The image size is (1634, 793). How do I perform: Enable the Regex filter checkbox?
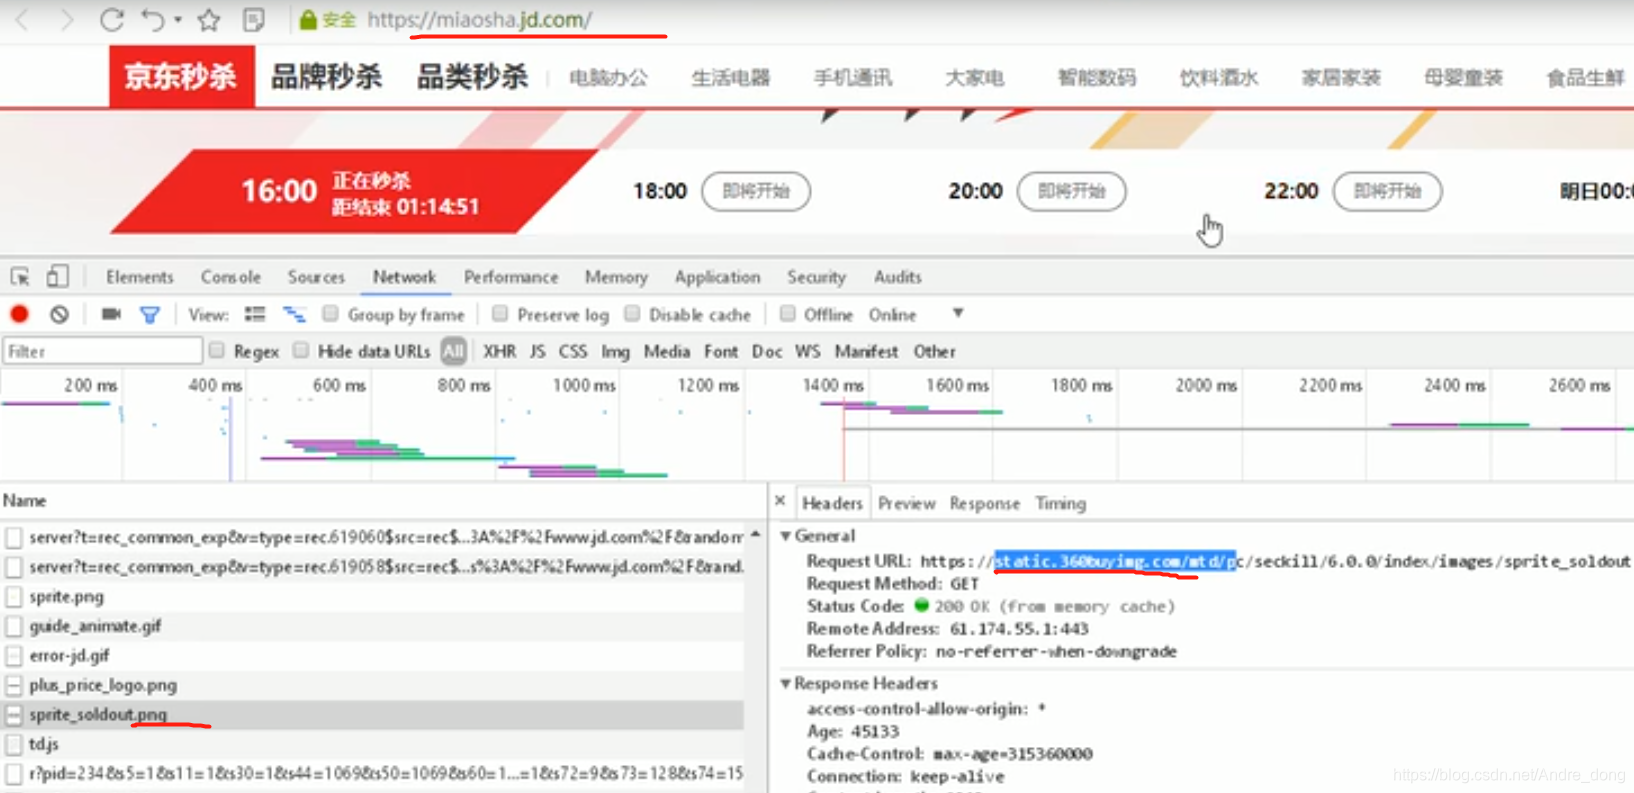pos(216,350)
